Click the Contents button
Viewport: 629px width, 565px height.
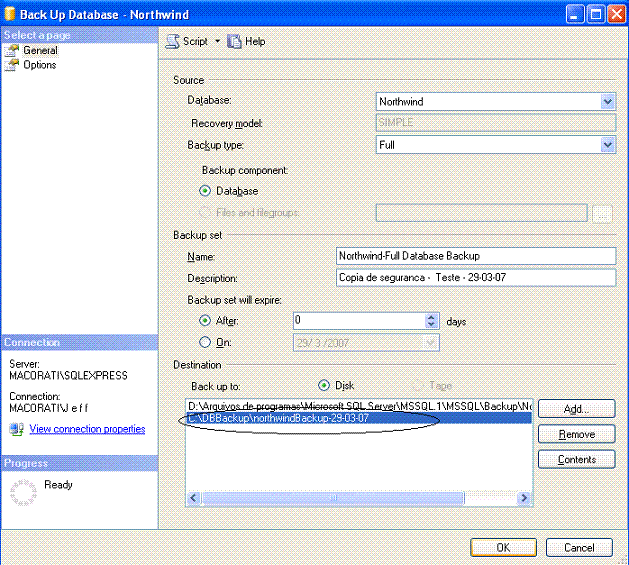click(576, 459)
